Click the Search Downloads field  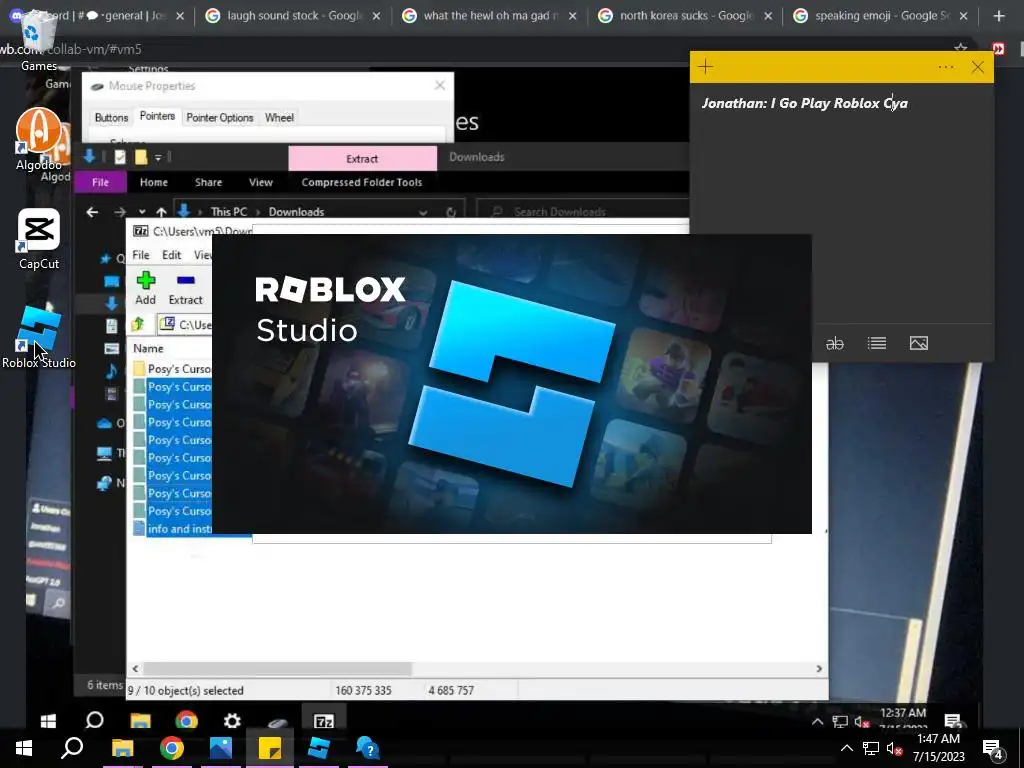pos(581,212)
